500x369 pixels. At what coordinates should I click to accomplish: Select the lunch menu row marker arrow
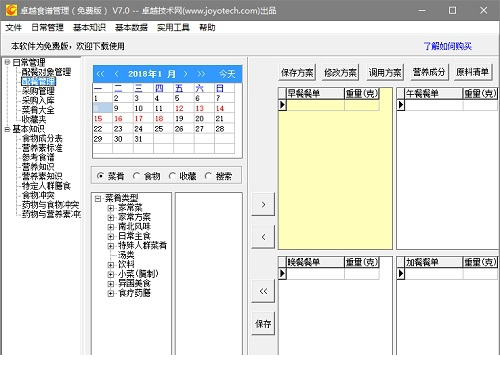pos(401,105)
